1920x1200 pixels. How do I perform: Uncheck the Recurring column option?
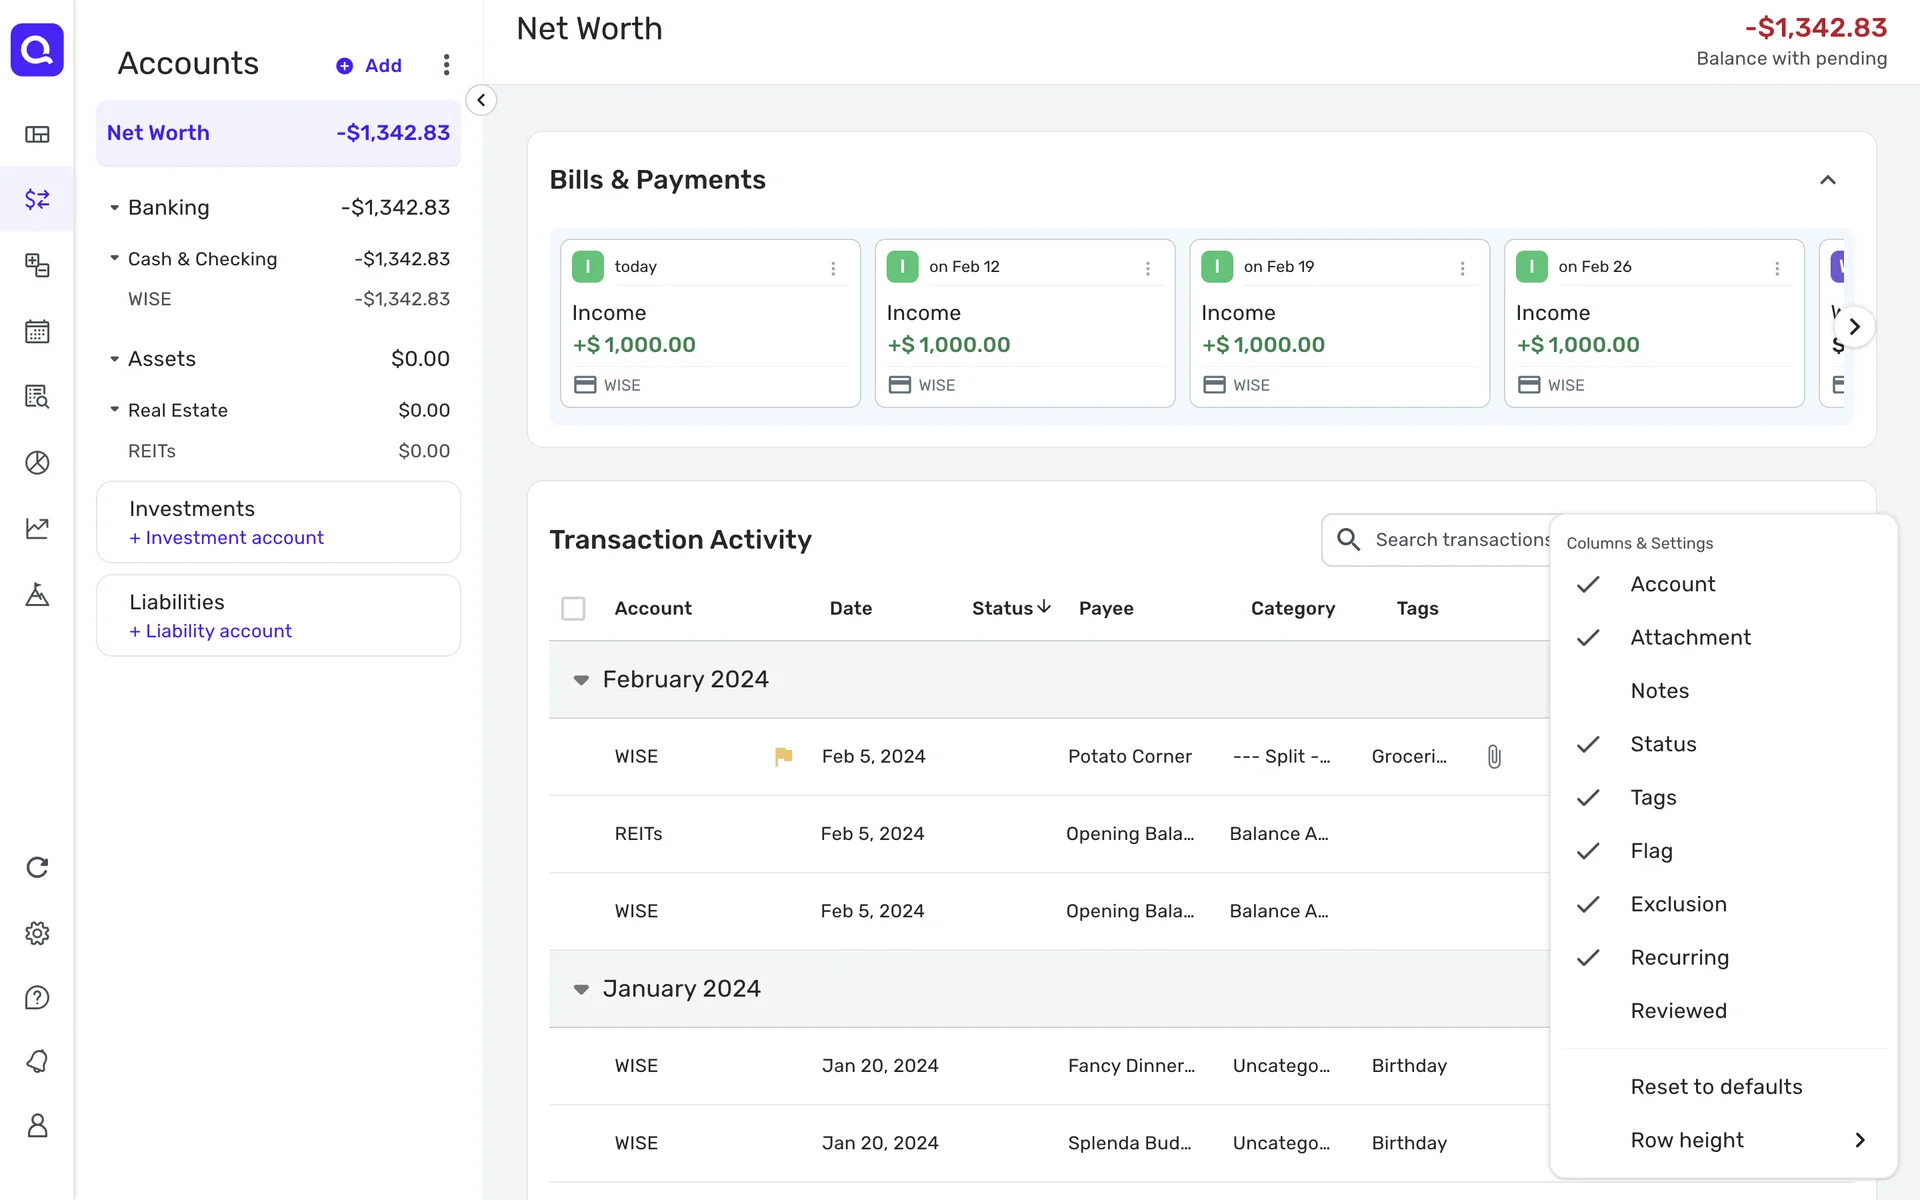[1679, 957]
